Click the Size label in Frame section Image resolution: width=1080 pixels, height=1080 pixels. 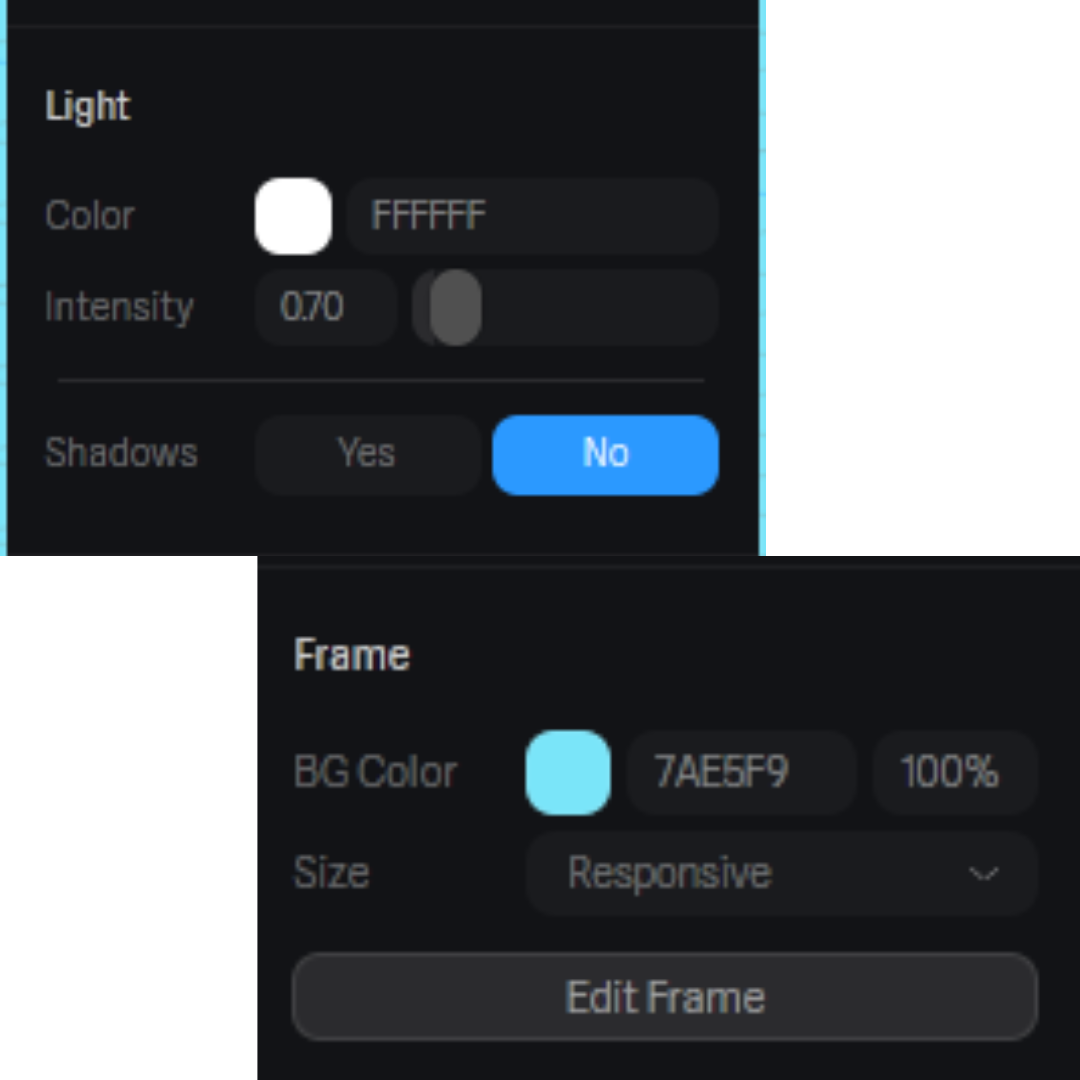coord(331,873)
